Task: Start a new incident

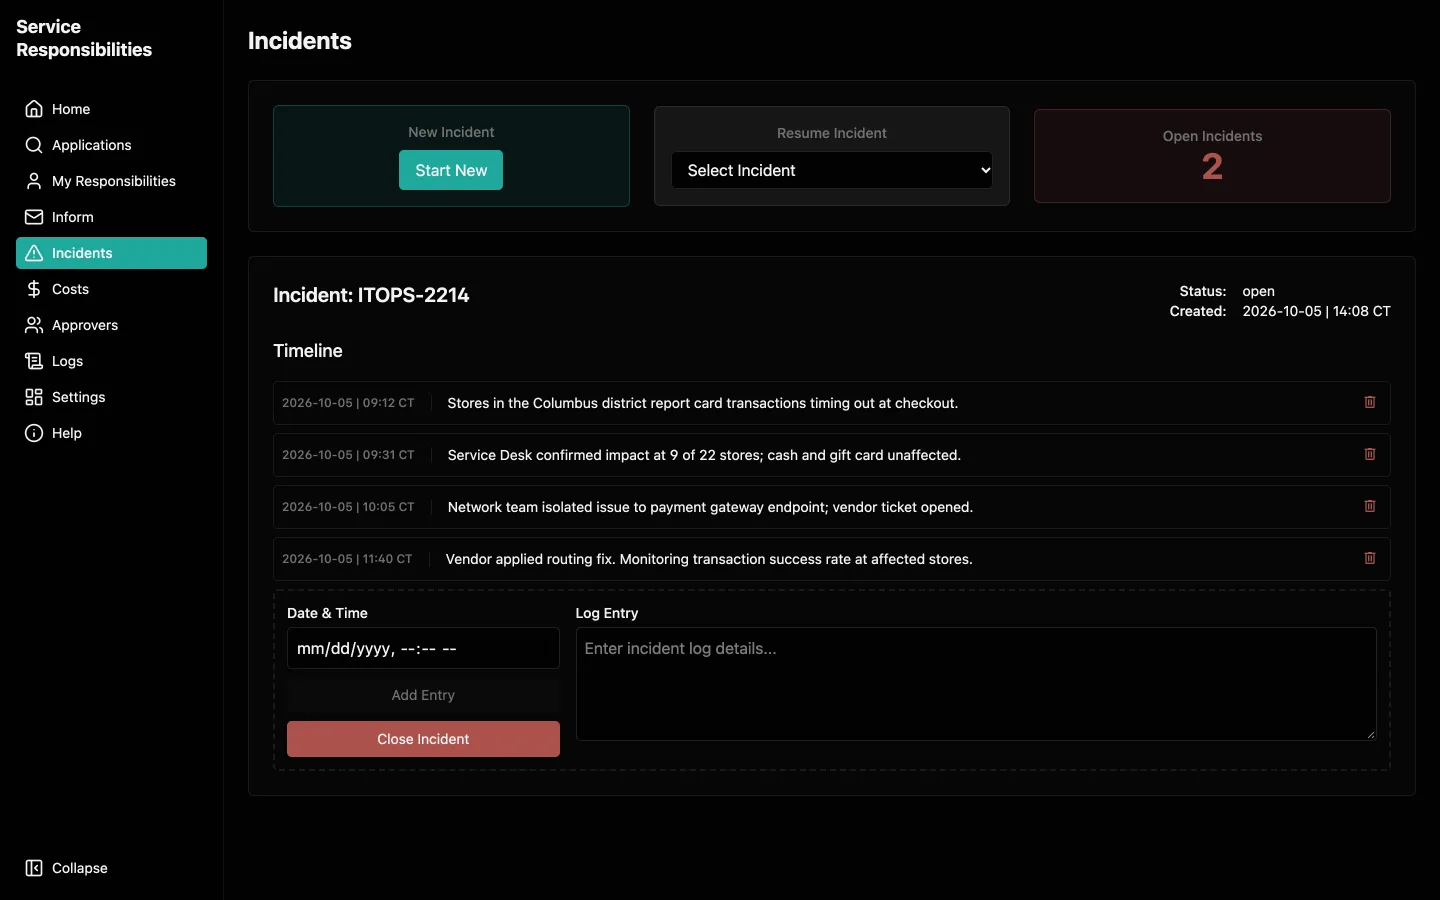Action: point(451,170)
